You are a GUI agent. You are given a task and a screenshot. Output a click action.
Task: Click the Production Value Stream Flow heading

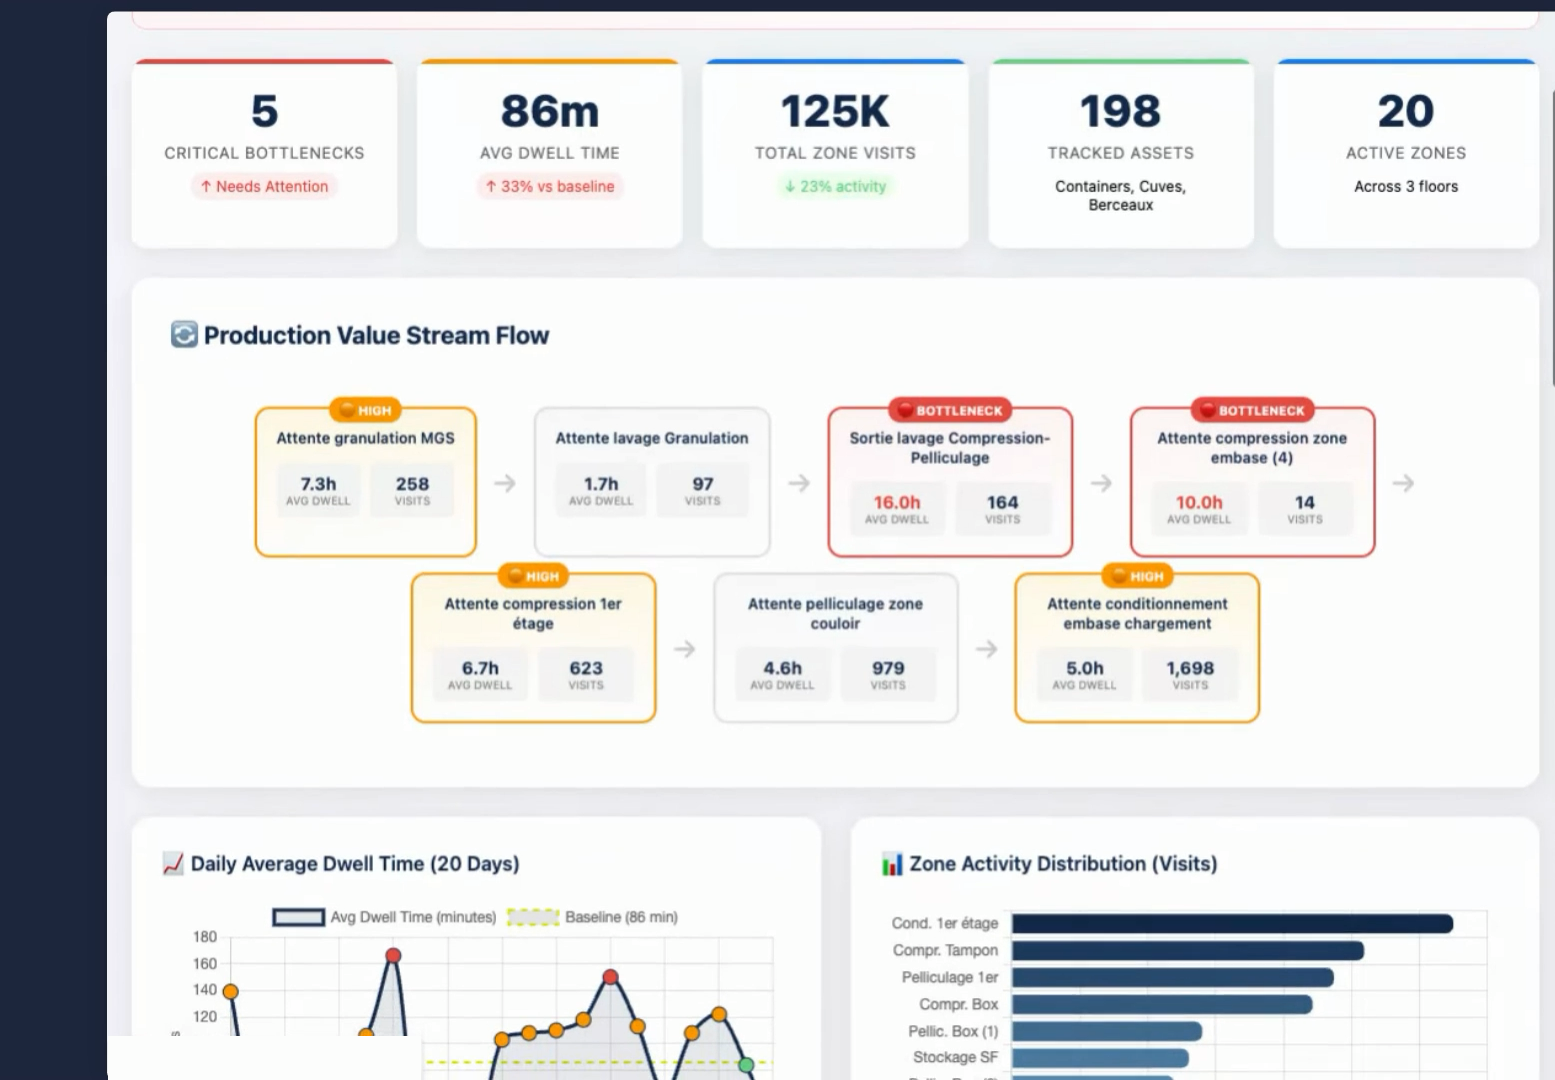click(x=376, y=335)
